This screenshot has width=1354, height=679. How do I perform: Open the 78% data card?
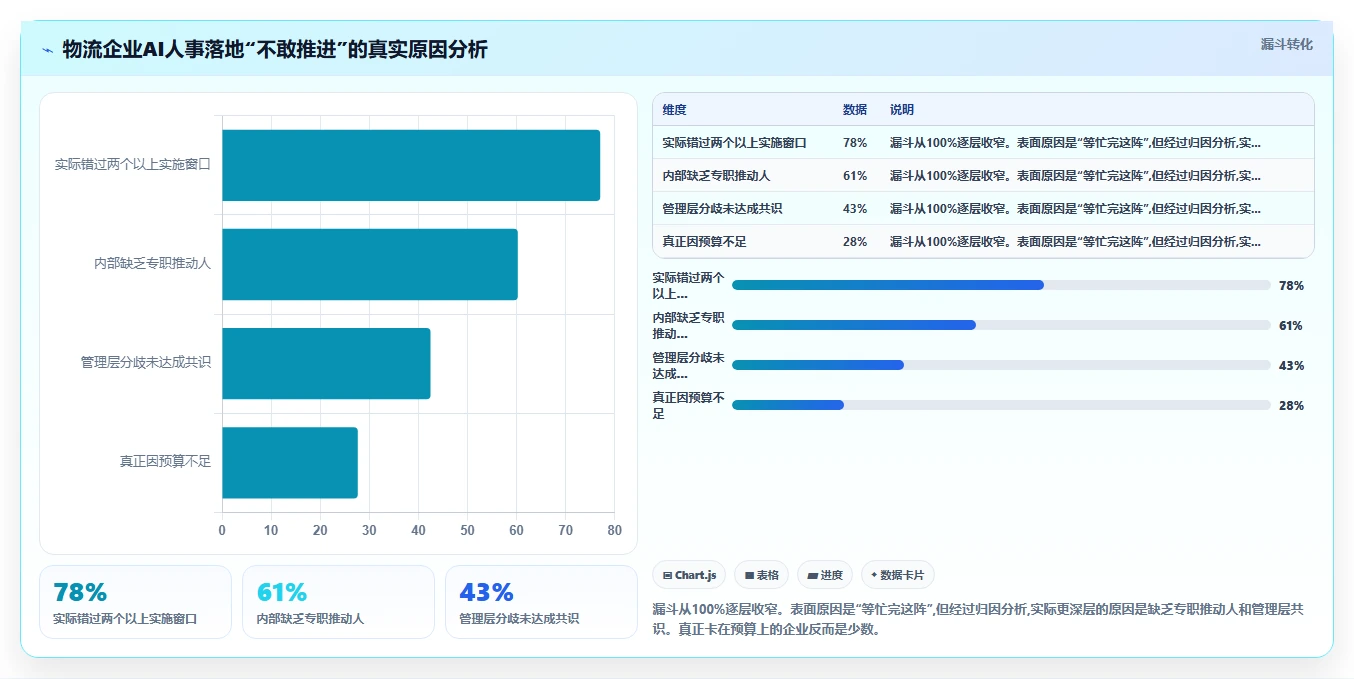(135, 602)
